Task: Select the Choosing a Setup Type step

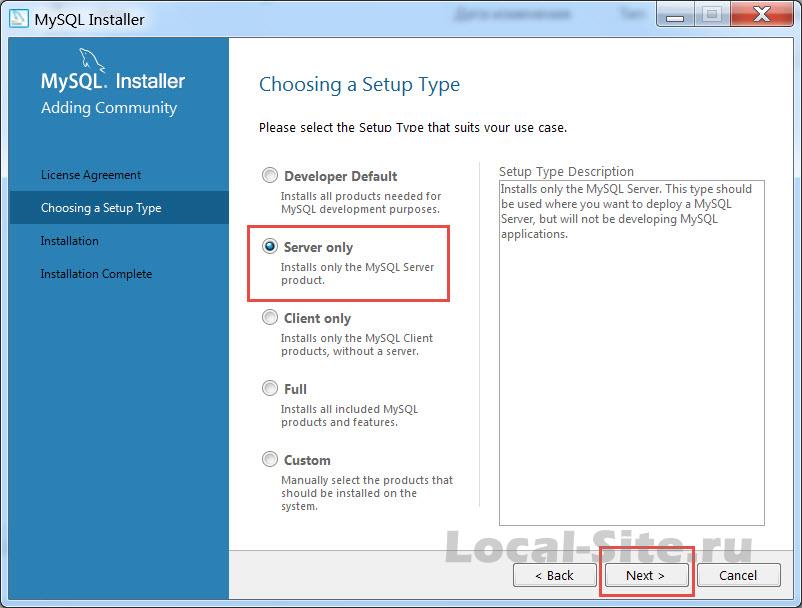Action: 119,208
